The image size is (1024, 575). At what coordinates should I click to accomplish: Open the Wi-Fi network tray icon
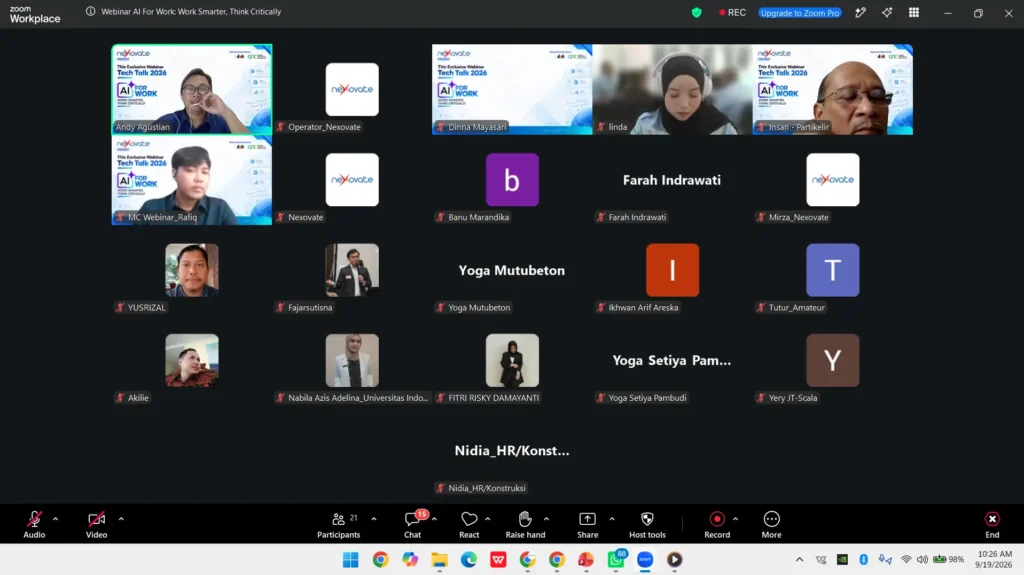[906, 559]
